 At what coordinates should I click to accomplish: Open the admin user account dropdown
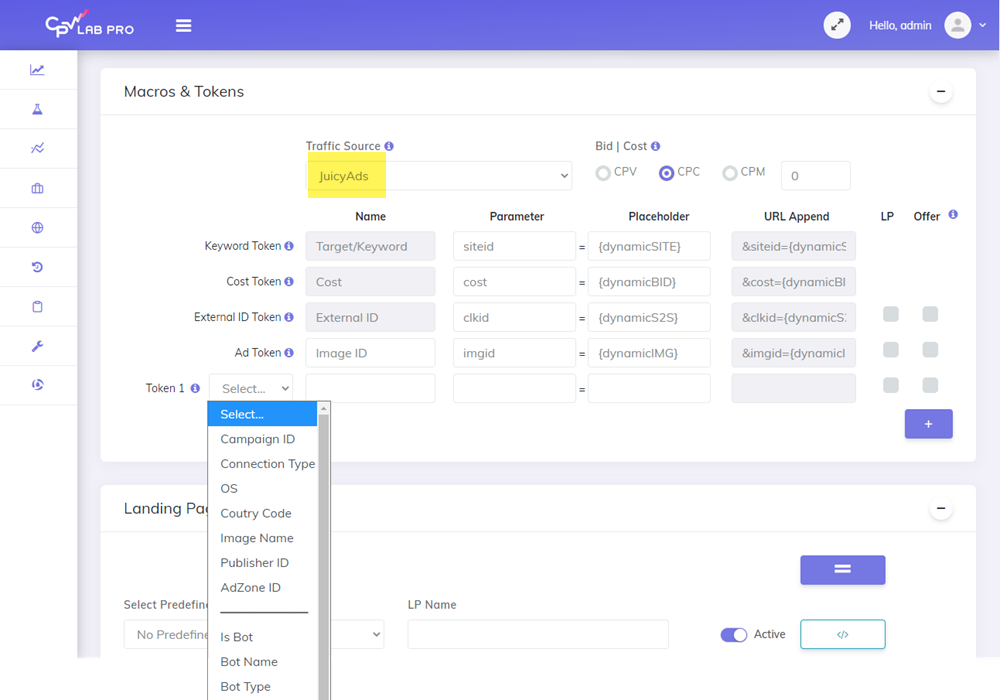point(958,26)
